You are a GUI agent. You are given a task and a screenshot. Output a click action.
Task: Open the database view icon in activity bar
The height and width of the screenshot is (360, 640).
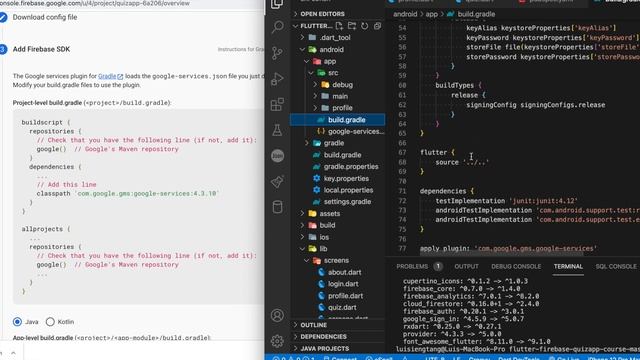[277, 207]
